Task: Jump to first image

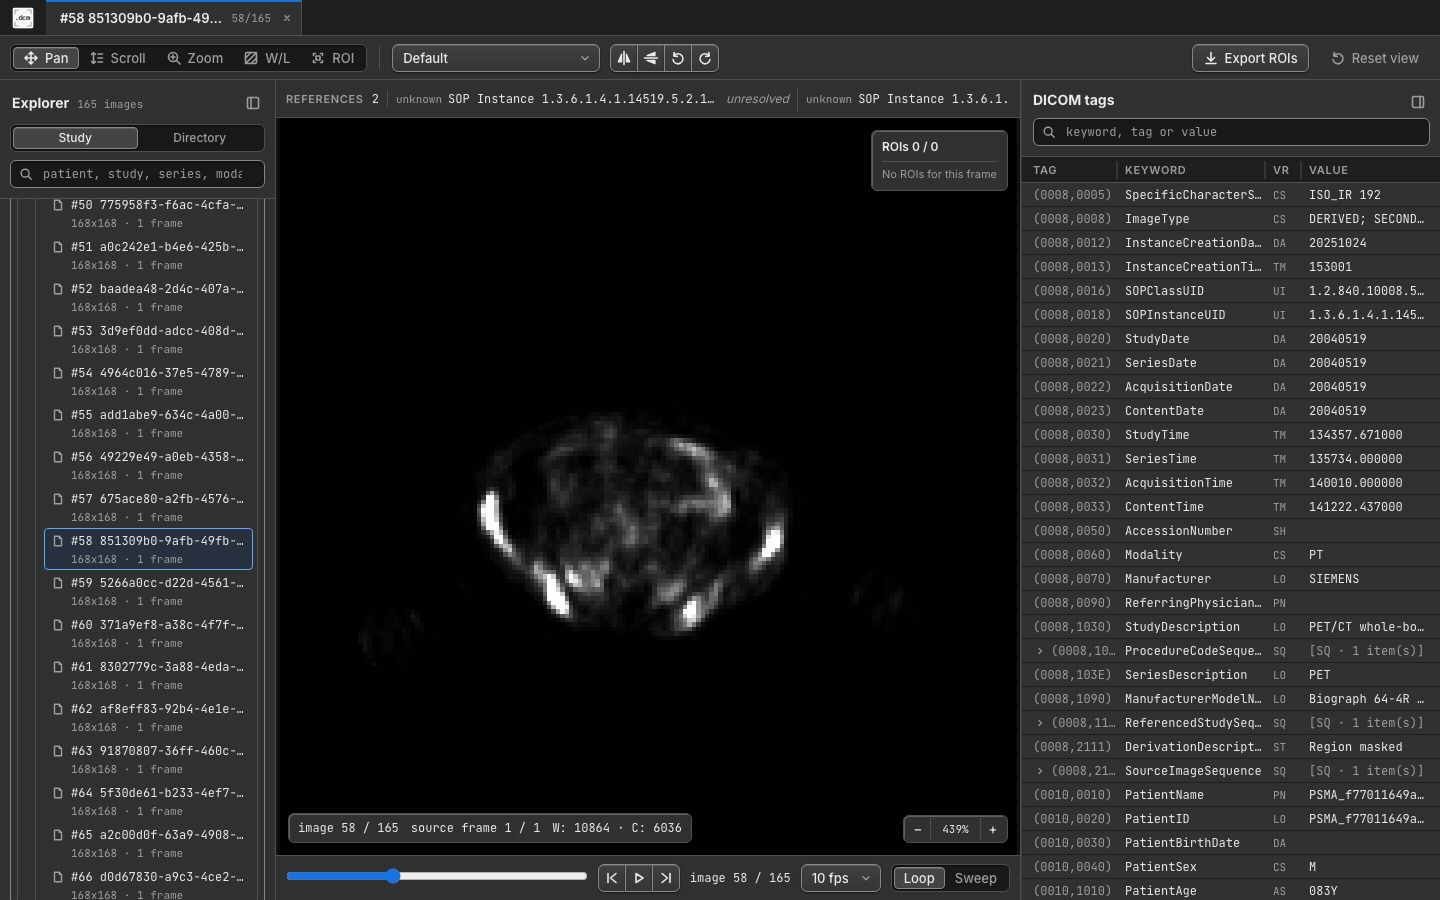Action: (612, 878)
